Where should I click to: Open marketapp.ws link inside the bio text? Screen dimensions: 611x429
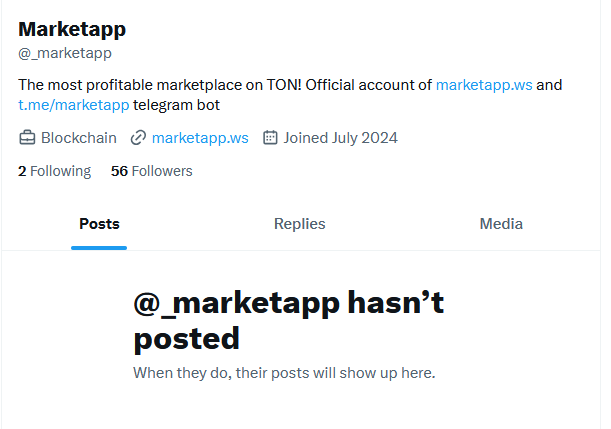(484, 85)
